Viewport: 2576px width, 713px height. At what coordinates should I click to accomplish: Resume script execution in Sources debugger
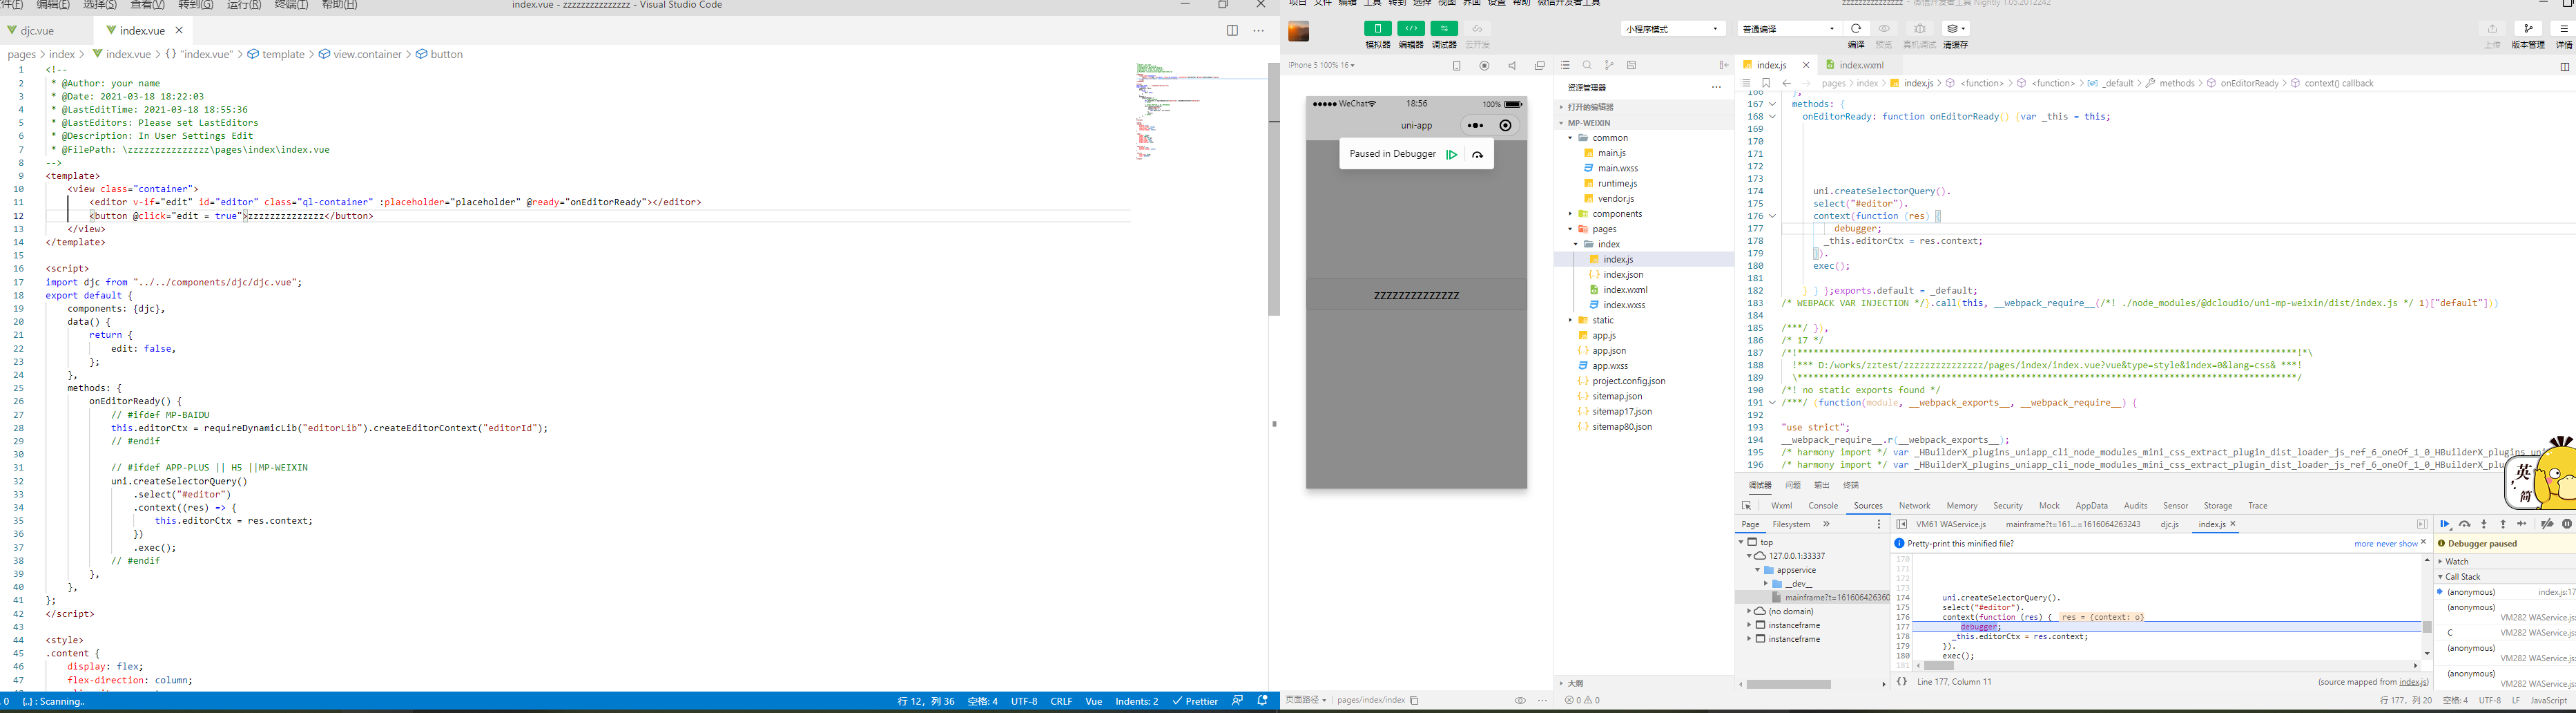coord(2445,524)
